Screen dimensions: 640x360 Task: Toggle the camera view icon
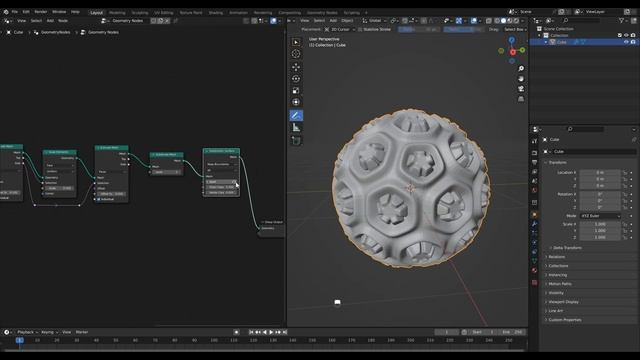pyautogui.click(x=521, y=89)
